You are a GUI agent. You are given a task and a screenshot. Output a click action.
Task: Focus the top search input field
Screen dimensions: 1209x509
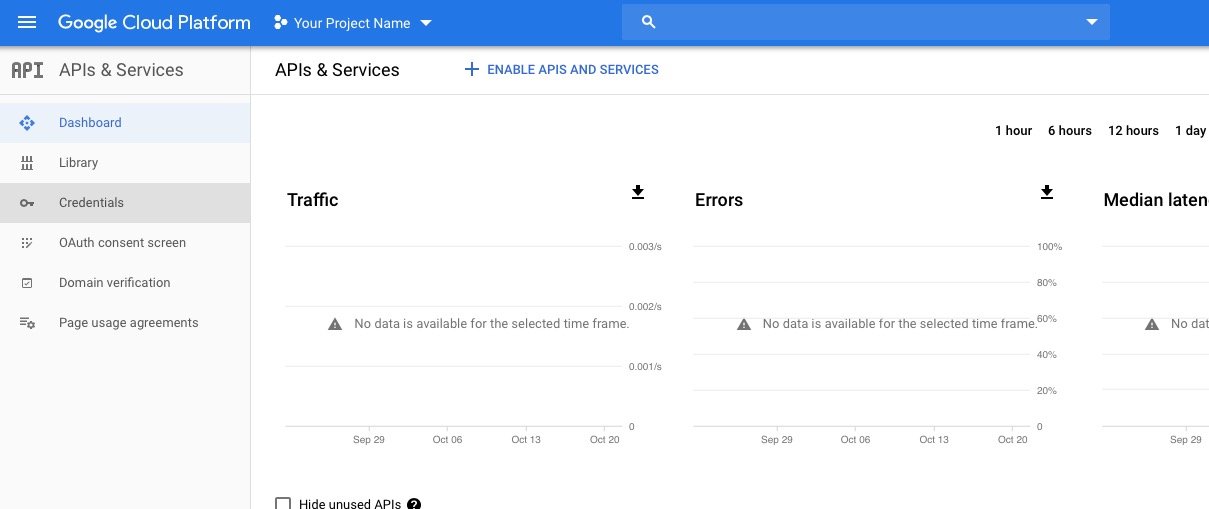(866, 22)
